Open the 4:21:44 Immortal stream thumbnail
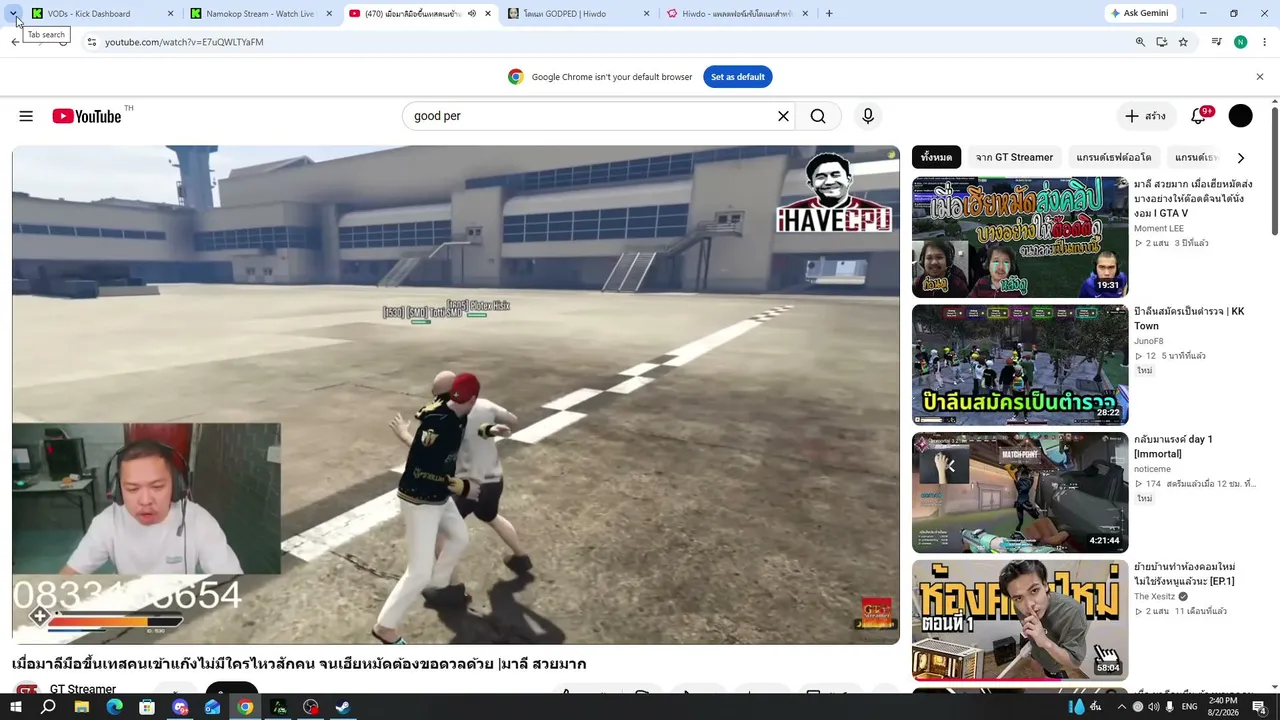 1020,492
